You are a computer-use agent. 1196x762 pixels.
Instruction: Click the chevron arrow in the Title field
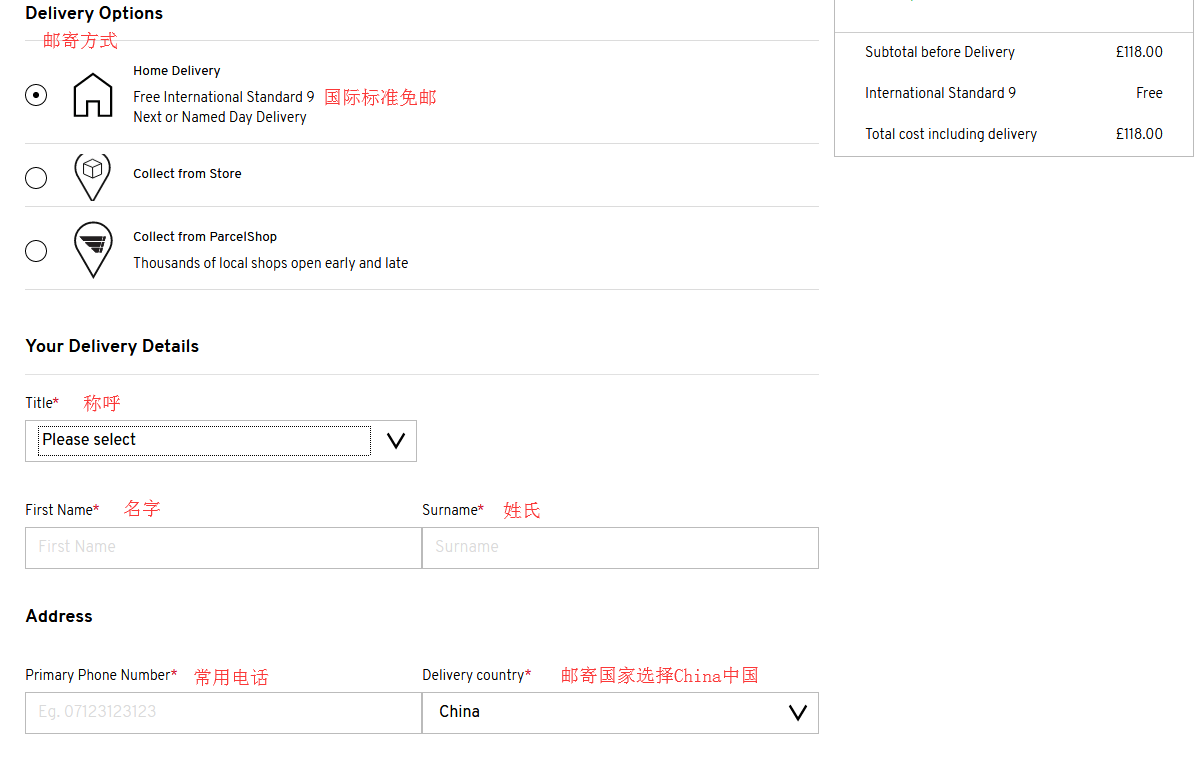coord(395,441)
